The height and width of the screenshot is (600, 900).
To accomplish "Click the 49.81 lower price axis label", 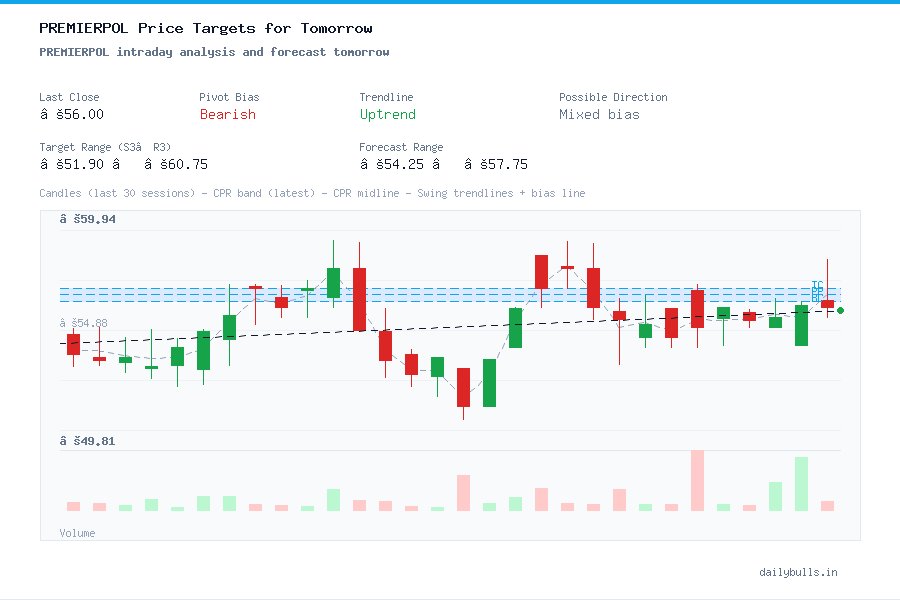I will pyautogui.click(x=87, y=441).
